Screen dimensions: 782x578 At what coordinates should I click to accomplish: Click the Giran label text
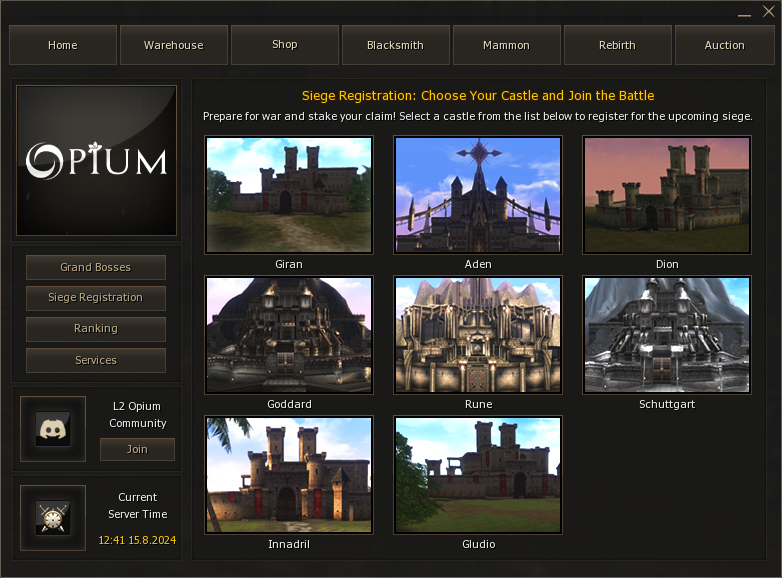pos(289,264)
